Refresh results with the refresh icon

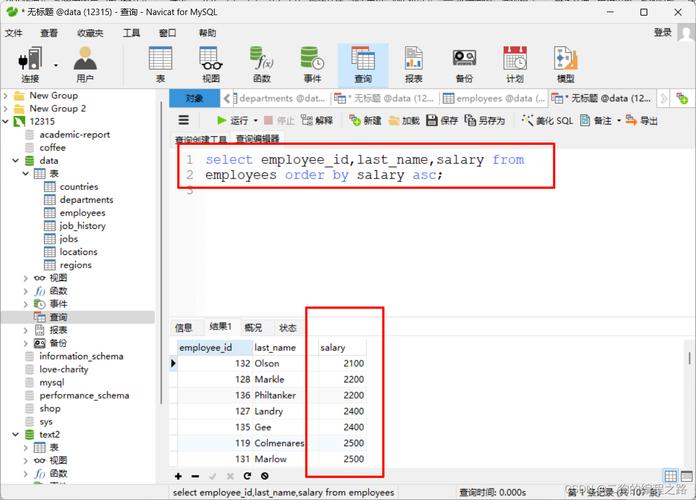click(x=247, y=476)
